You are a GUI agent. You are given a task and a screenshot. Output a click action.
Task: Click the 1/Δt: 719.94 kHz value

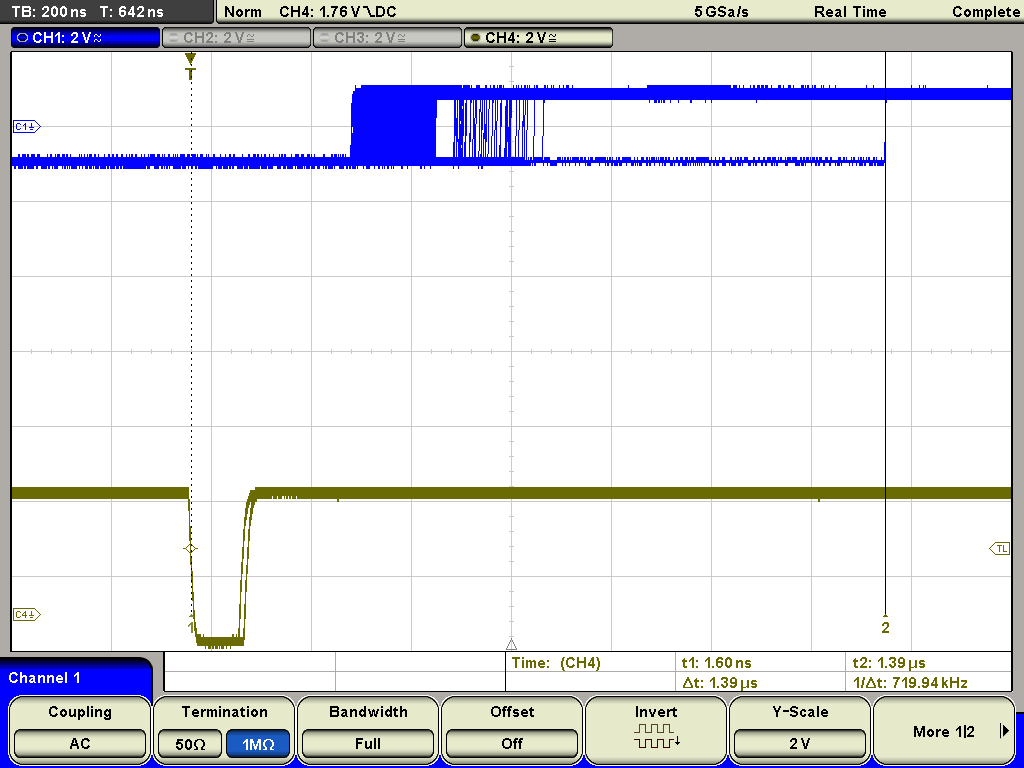click(x=910, y=683)
